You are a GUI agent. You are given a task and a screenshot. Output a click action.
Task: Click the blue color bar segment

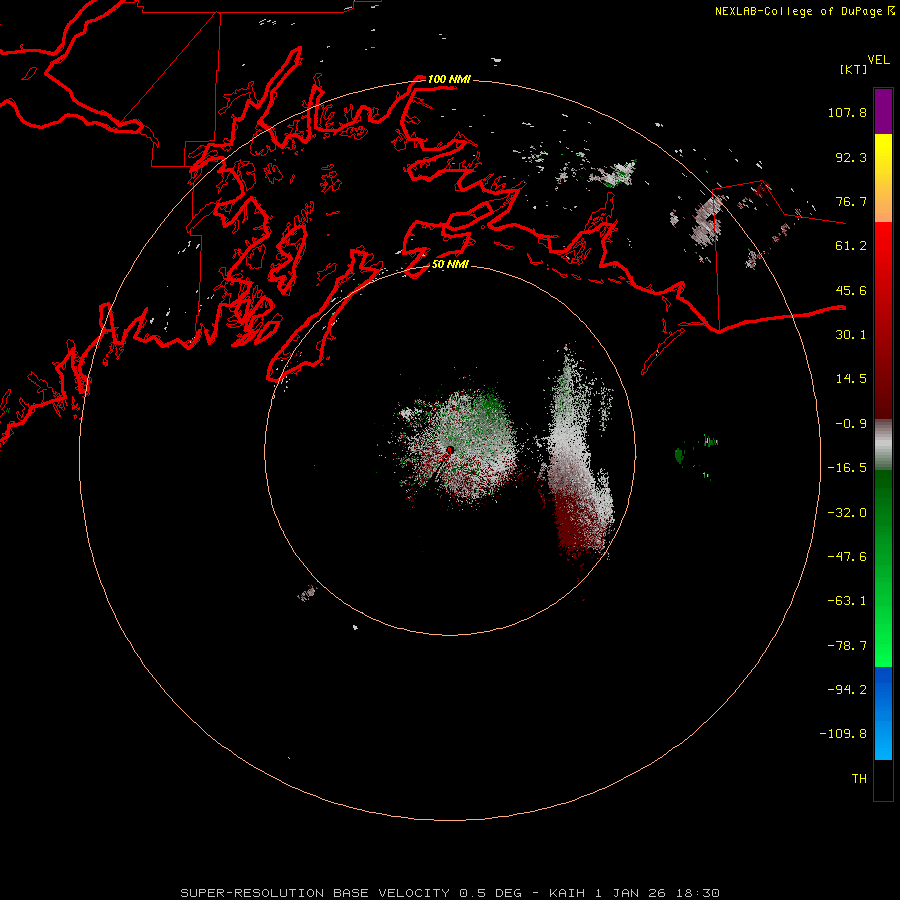(x=883, y=713)
